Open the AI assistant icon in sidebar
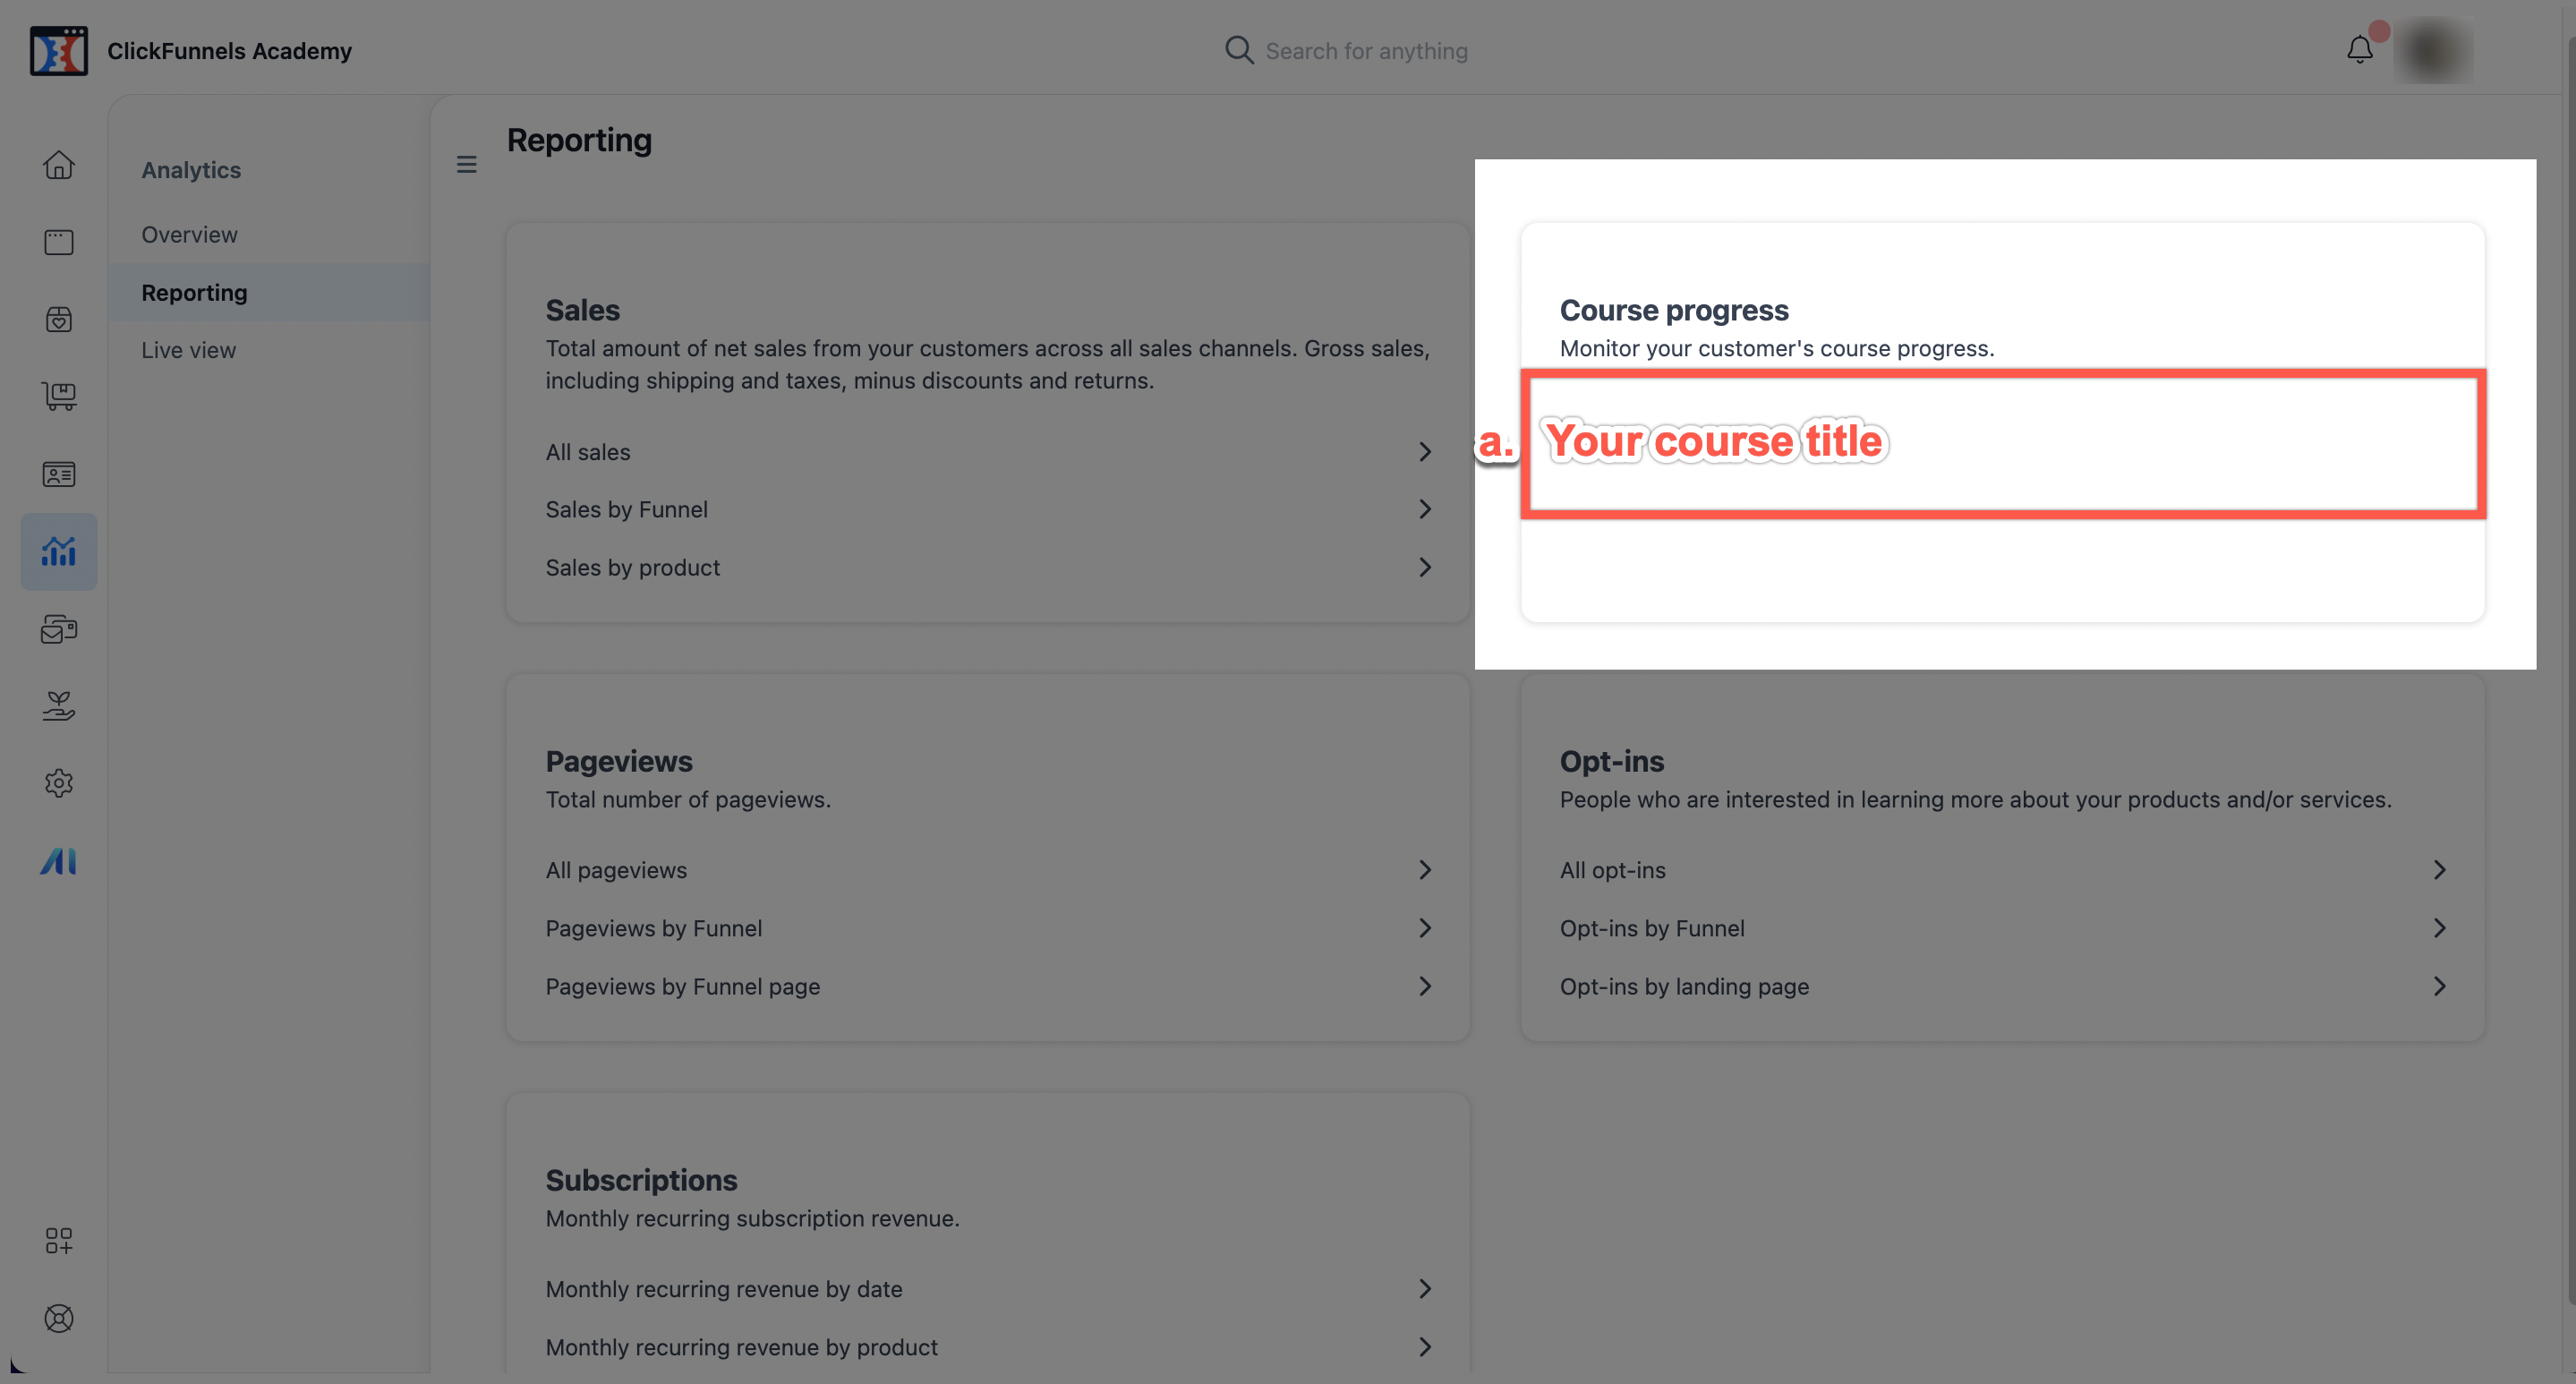 tap(58, 860)
